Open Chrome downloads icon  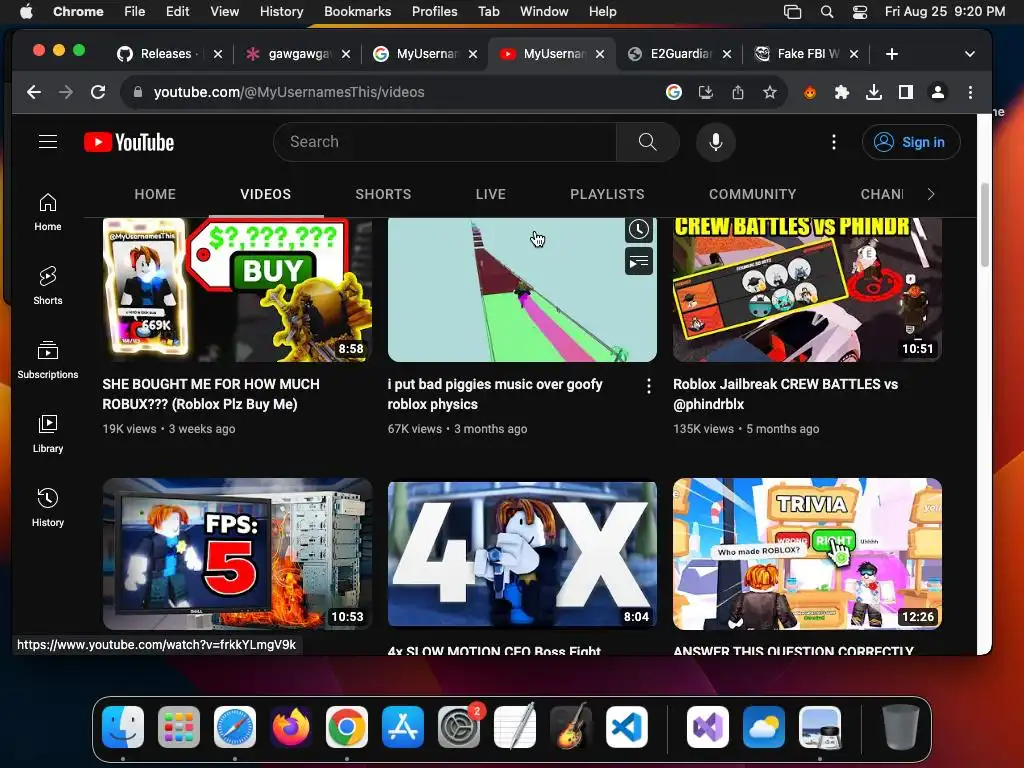(x=874, y=92)
